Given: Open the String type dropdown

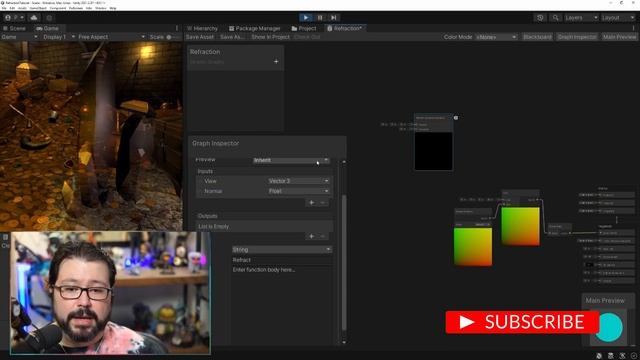Looking at the screenshot, I should (x=282, y=249).
